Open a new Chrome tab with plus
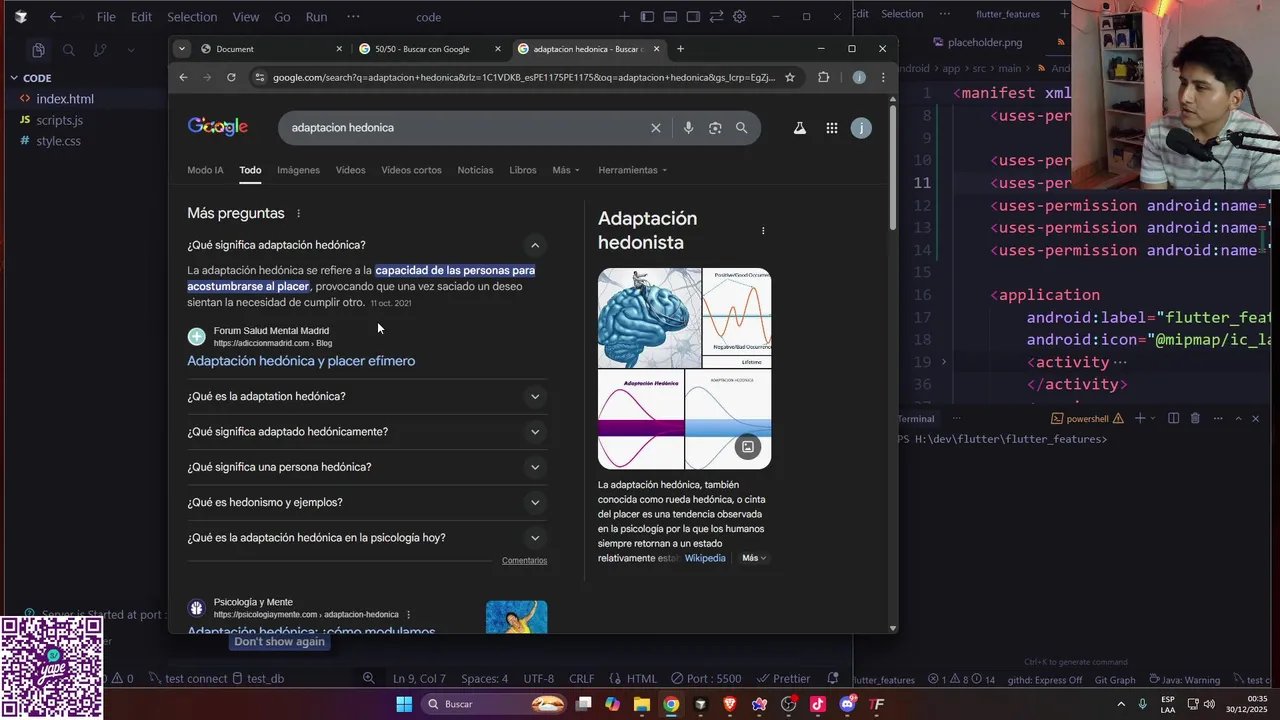 pos(680,49)
